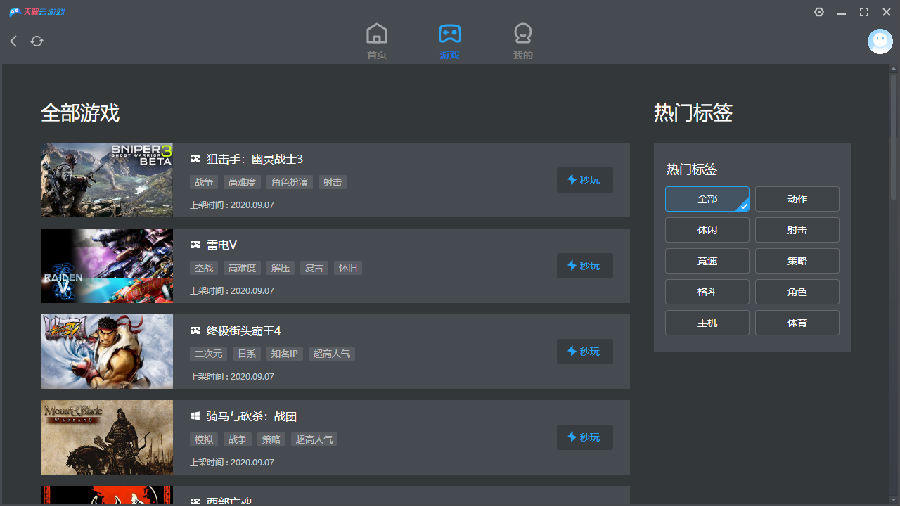Image resolution: width=900 pixels, height=506 pixels.
Task: Click 二次元 tag under 终极街头霸王4
Action: pos(208,353)
